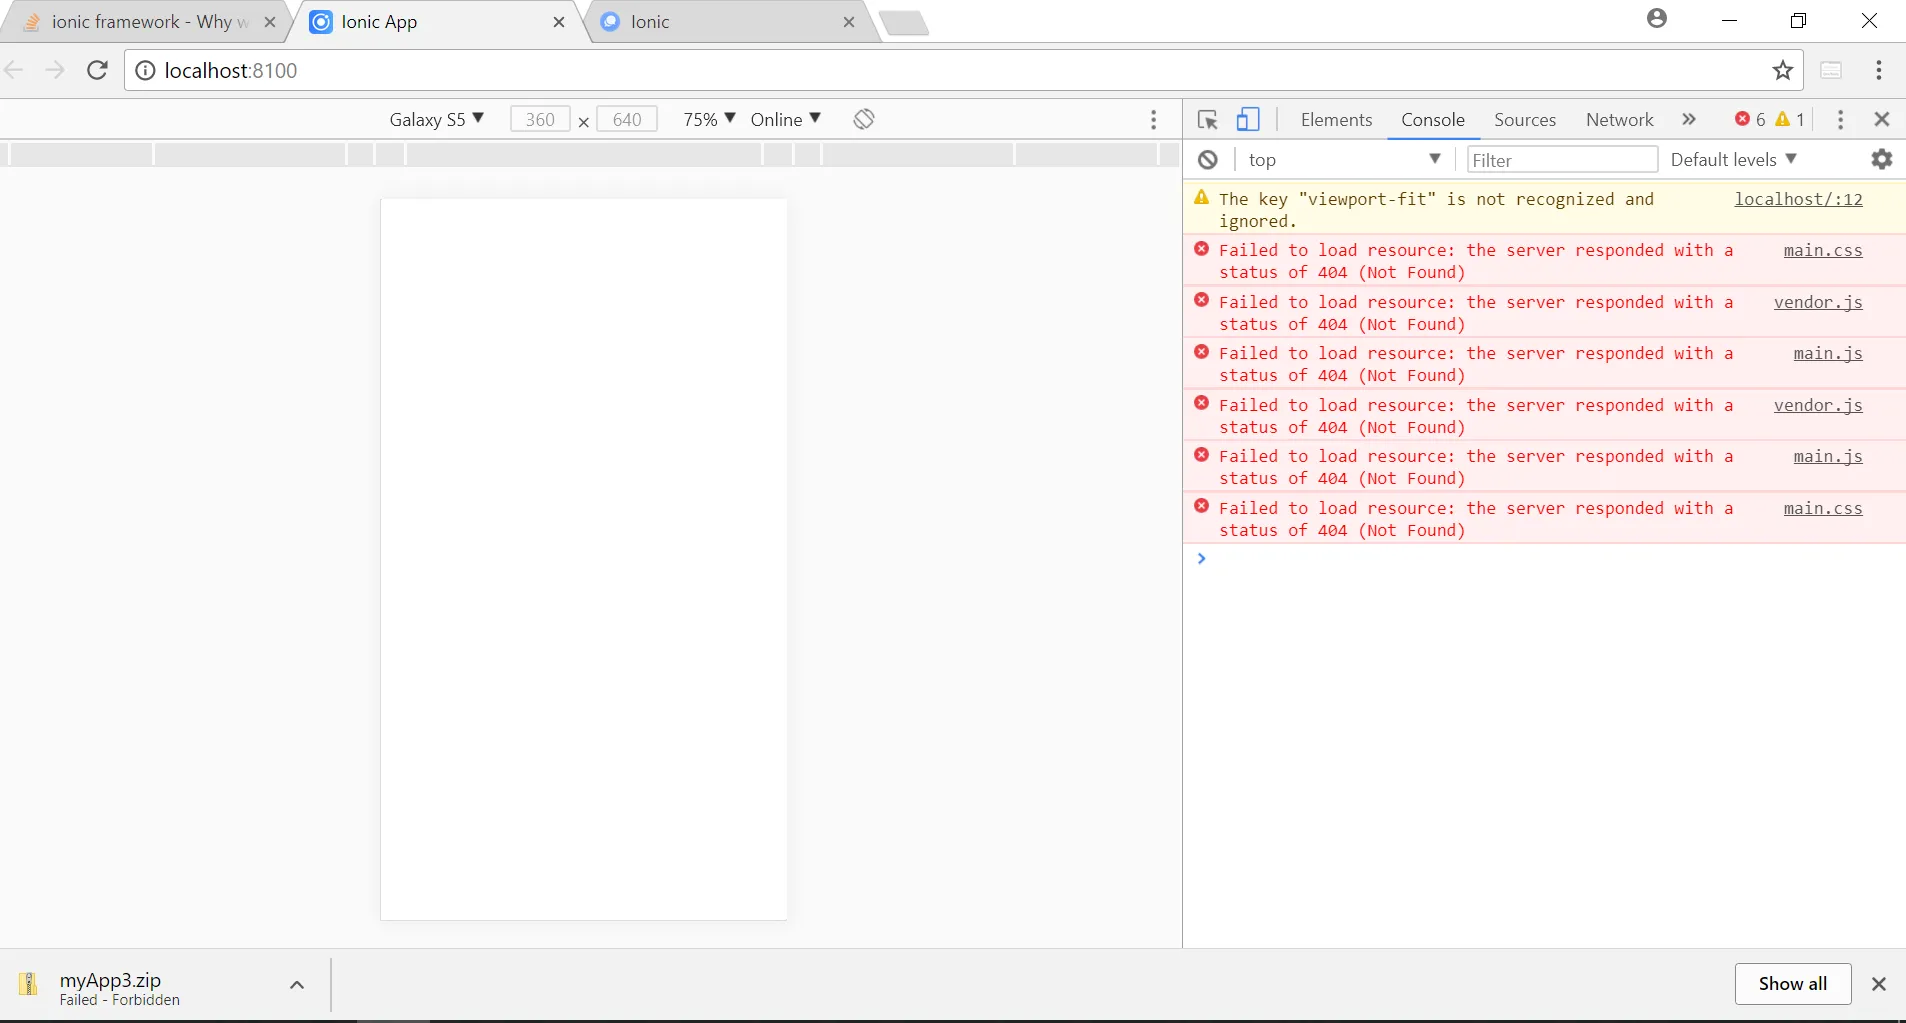Image resolution: width=1906 pixels, height=1023 pixels.
Task: Dismiss the downloads bar
Action: click(x=1879, y=984)
